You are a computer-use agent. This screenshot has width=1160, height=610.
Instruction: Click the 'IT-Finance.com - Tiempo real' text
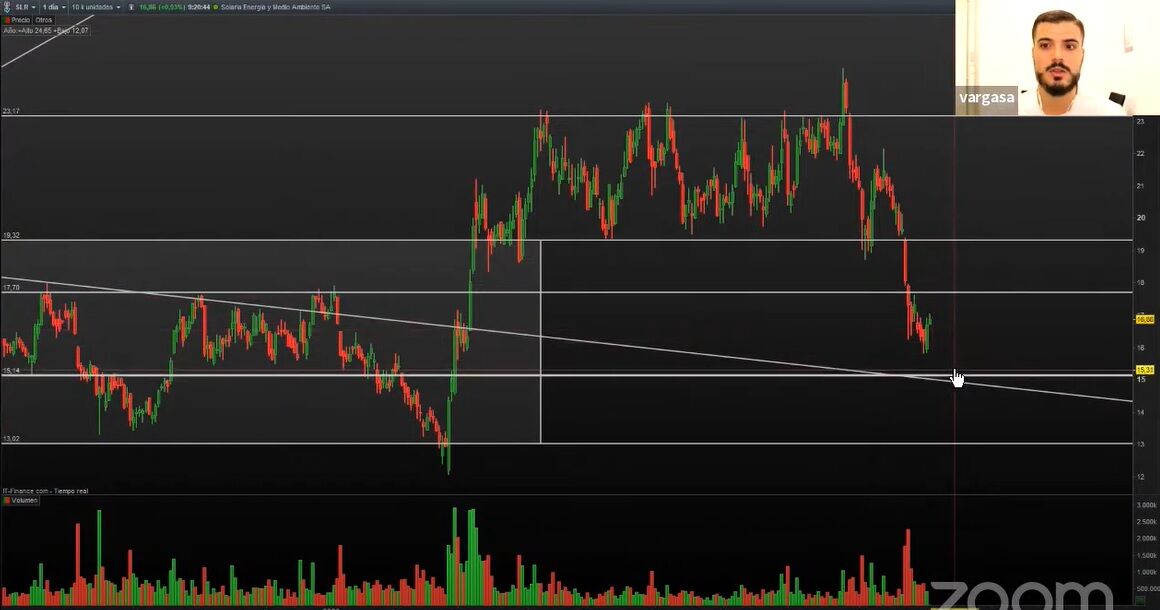[45, 491]
